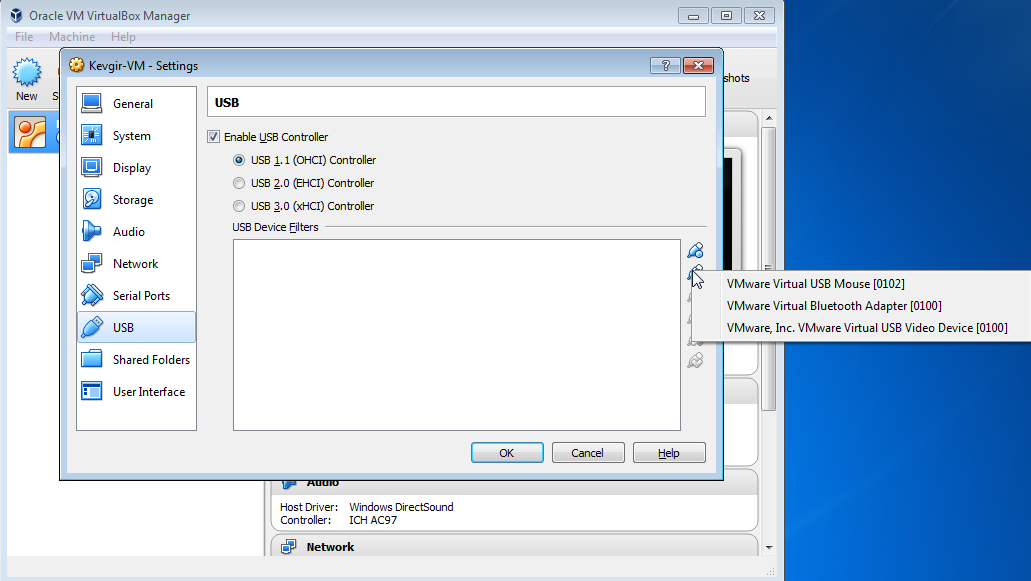Go to Storage settings
The image size is (1031, 581).
(136, 200)
